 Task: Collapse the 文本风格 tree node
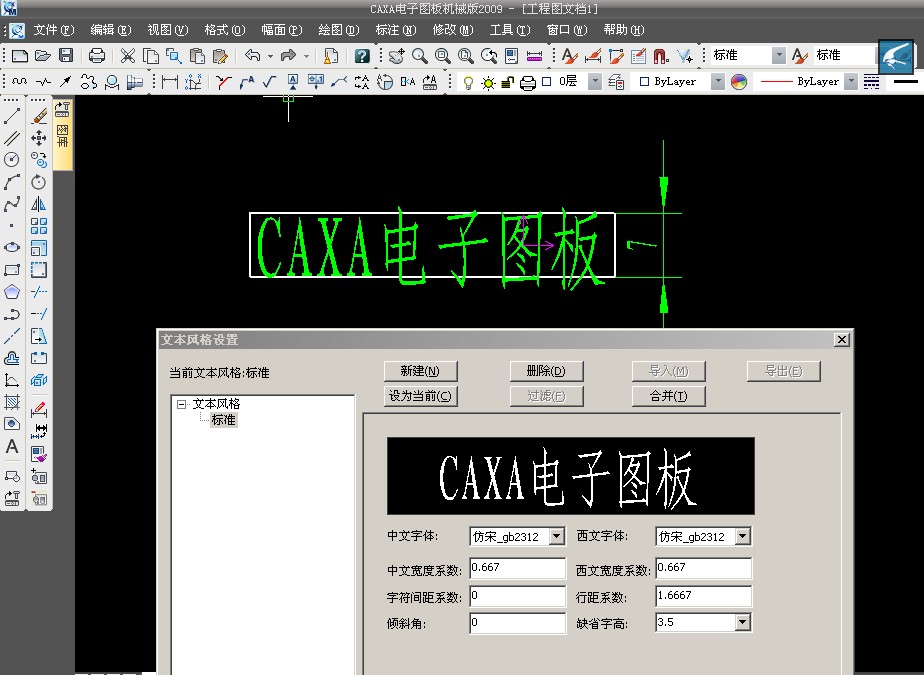(x=182, y=404)
